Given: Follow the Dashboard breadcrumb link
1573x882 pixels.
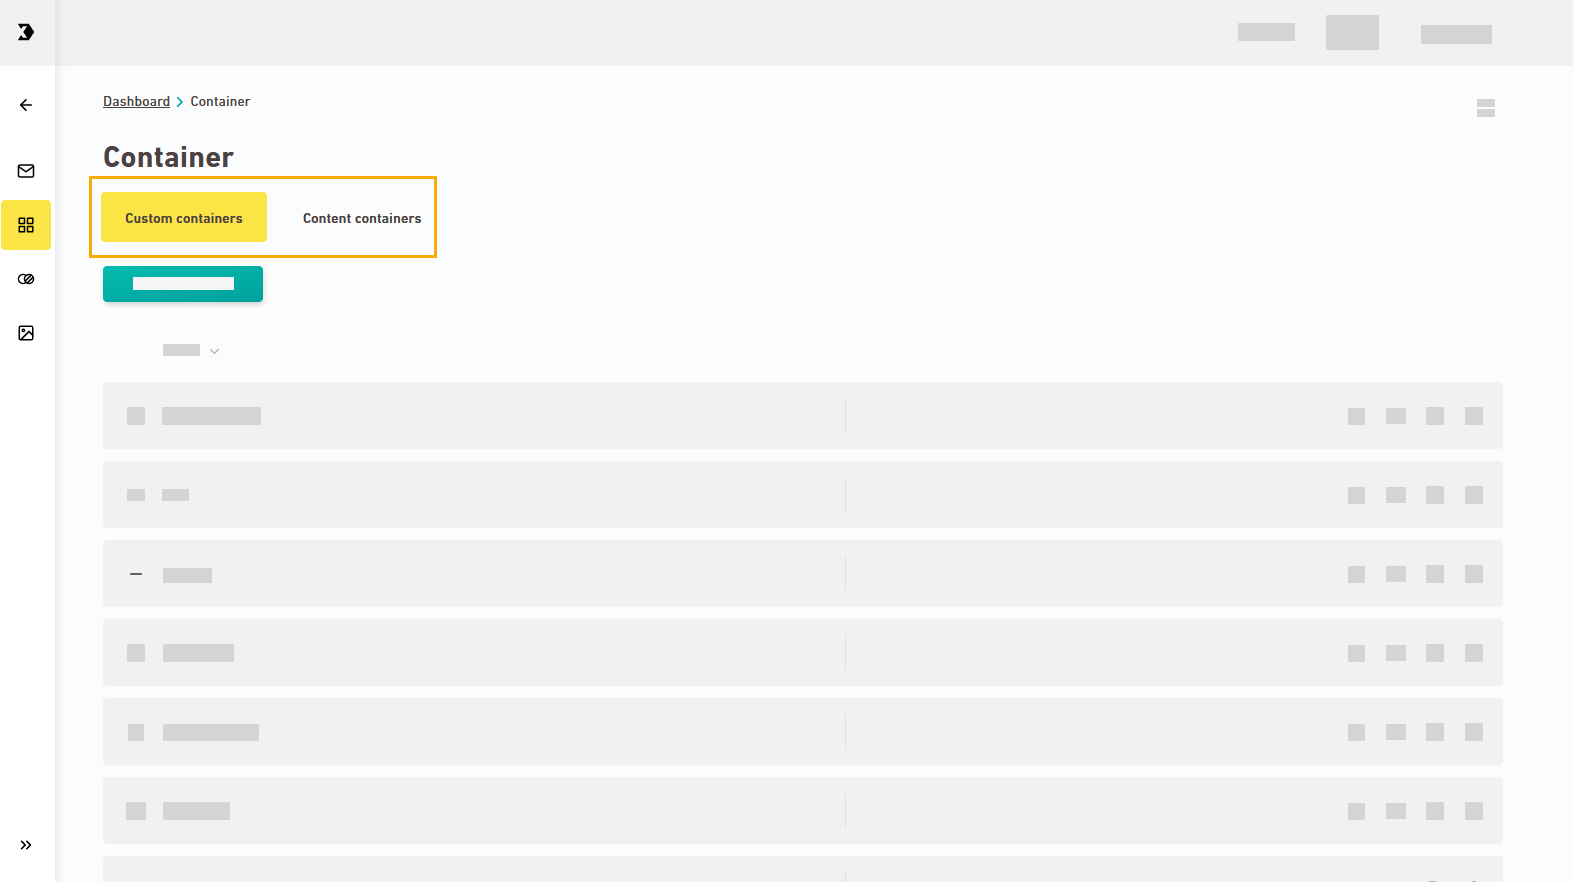Looking at the screenshot, I should 136,102.
